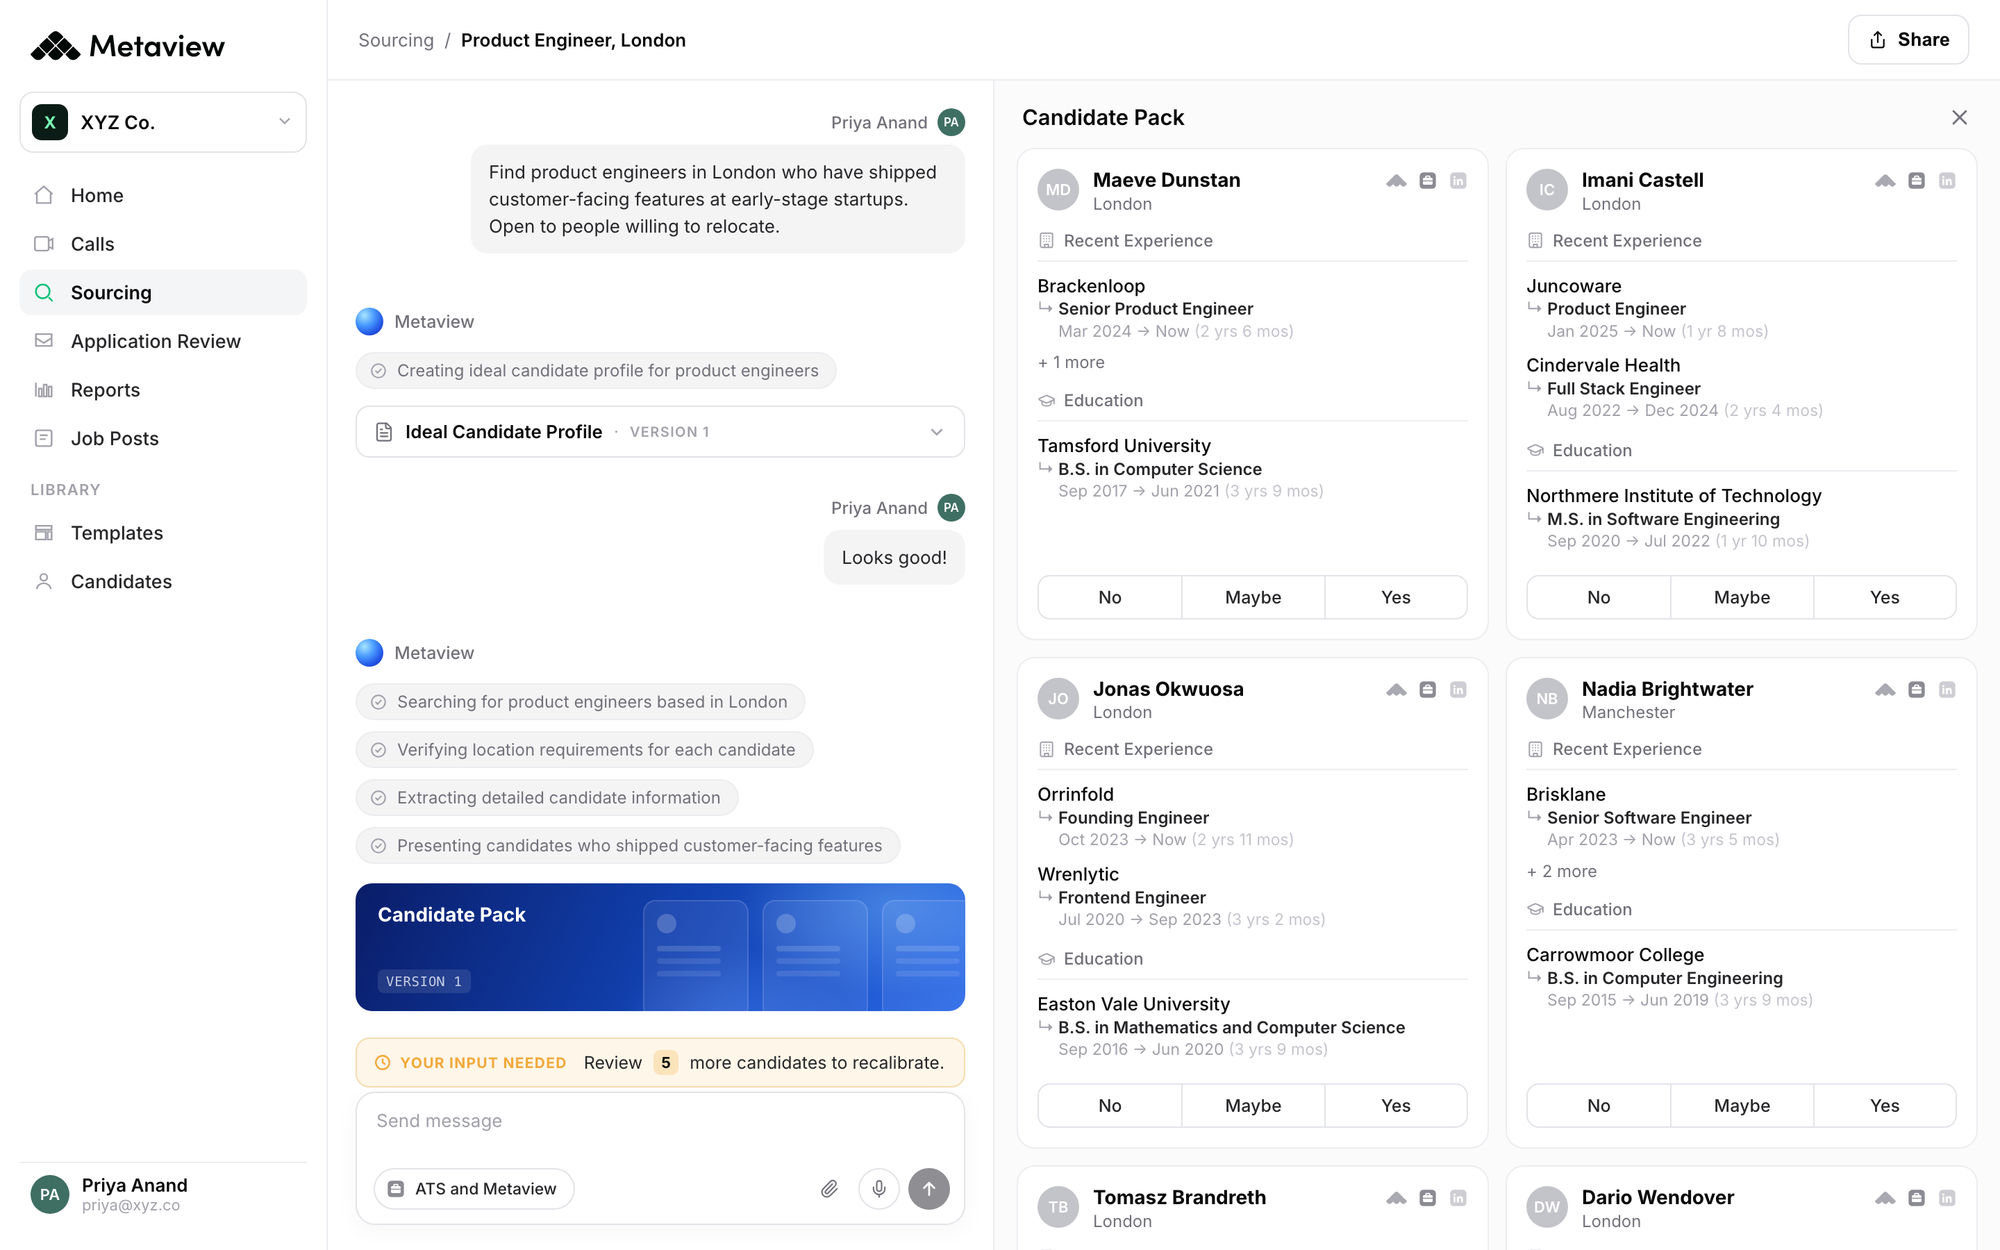Click the Metaview logo in the sidebar
The image size is (2000, 1250).
click(128, 46)
